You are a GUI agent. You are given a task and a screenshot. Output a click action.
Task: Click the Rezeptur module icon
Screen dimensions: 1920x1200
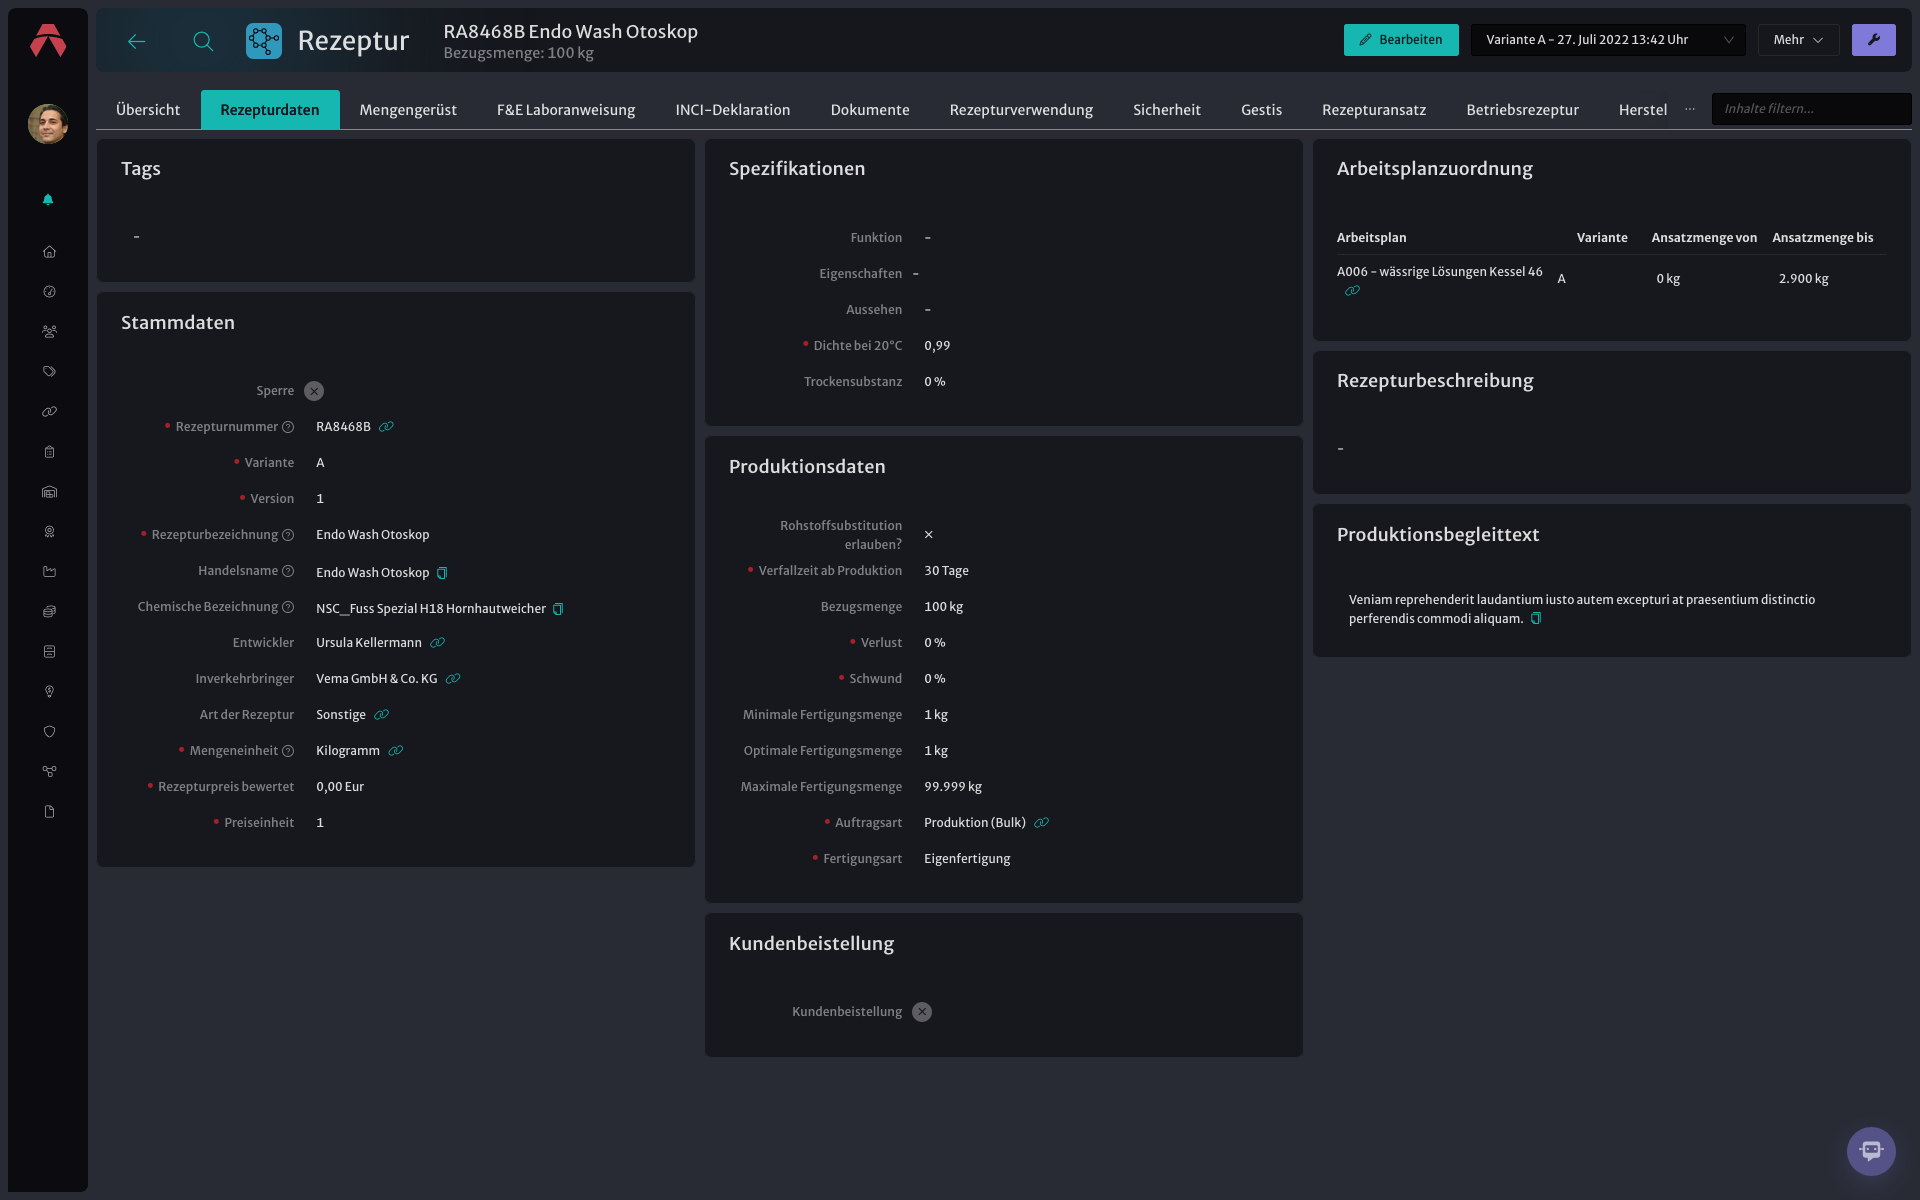[264, 41]
